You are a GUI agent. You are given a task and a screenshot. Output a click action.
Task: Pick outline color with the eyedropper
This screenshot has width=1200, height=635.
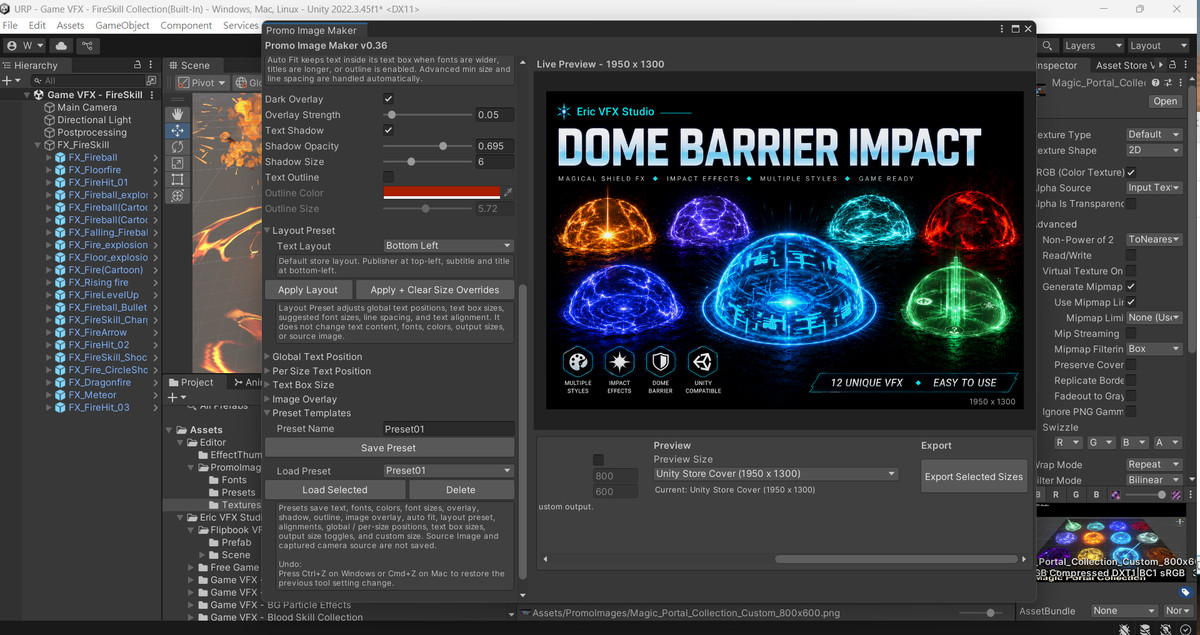tap(507, 192)
